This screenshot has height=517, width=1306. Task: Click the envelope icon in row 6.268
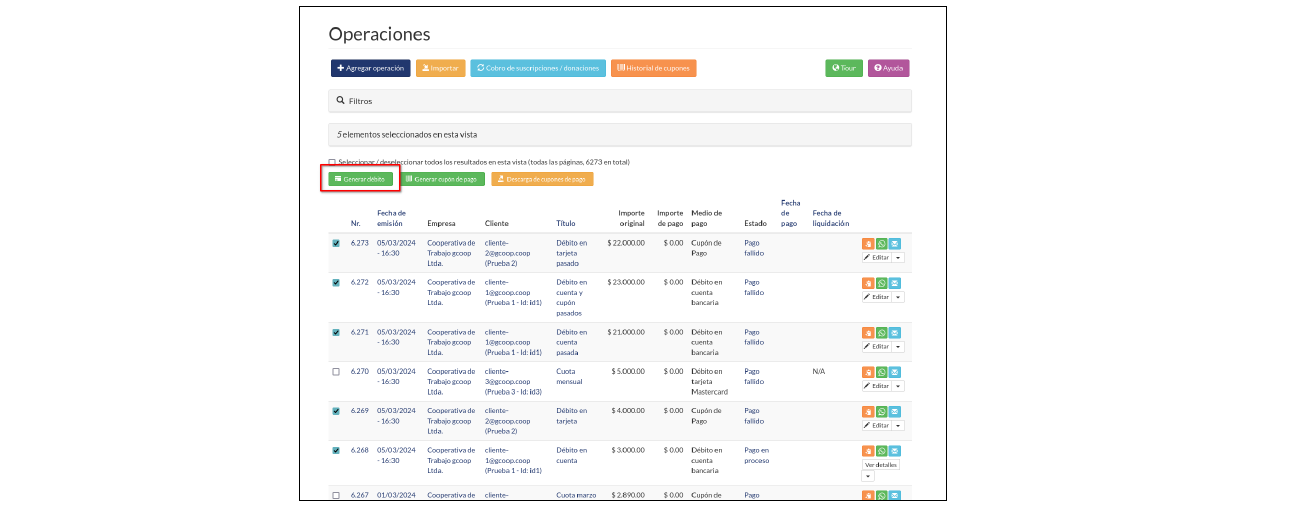[x=895, y=451]
